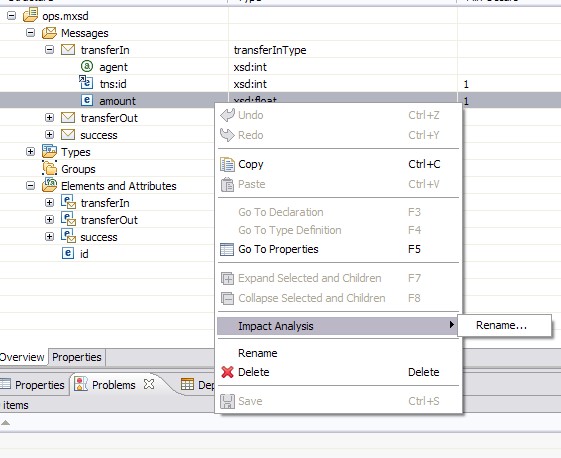Click the amount element icon
Viewport: 561px width, 458px height.
[x=87, y=100]
